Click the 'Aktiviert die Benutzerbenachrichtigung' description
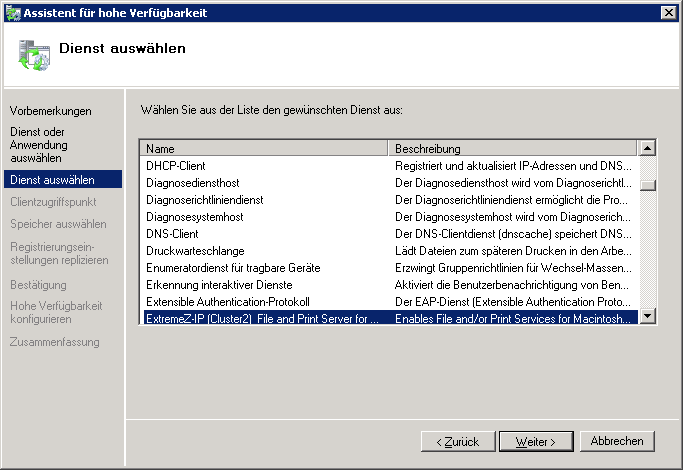Image resolution: width=683 pixels, height=470 pixels. coord(512,285)
